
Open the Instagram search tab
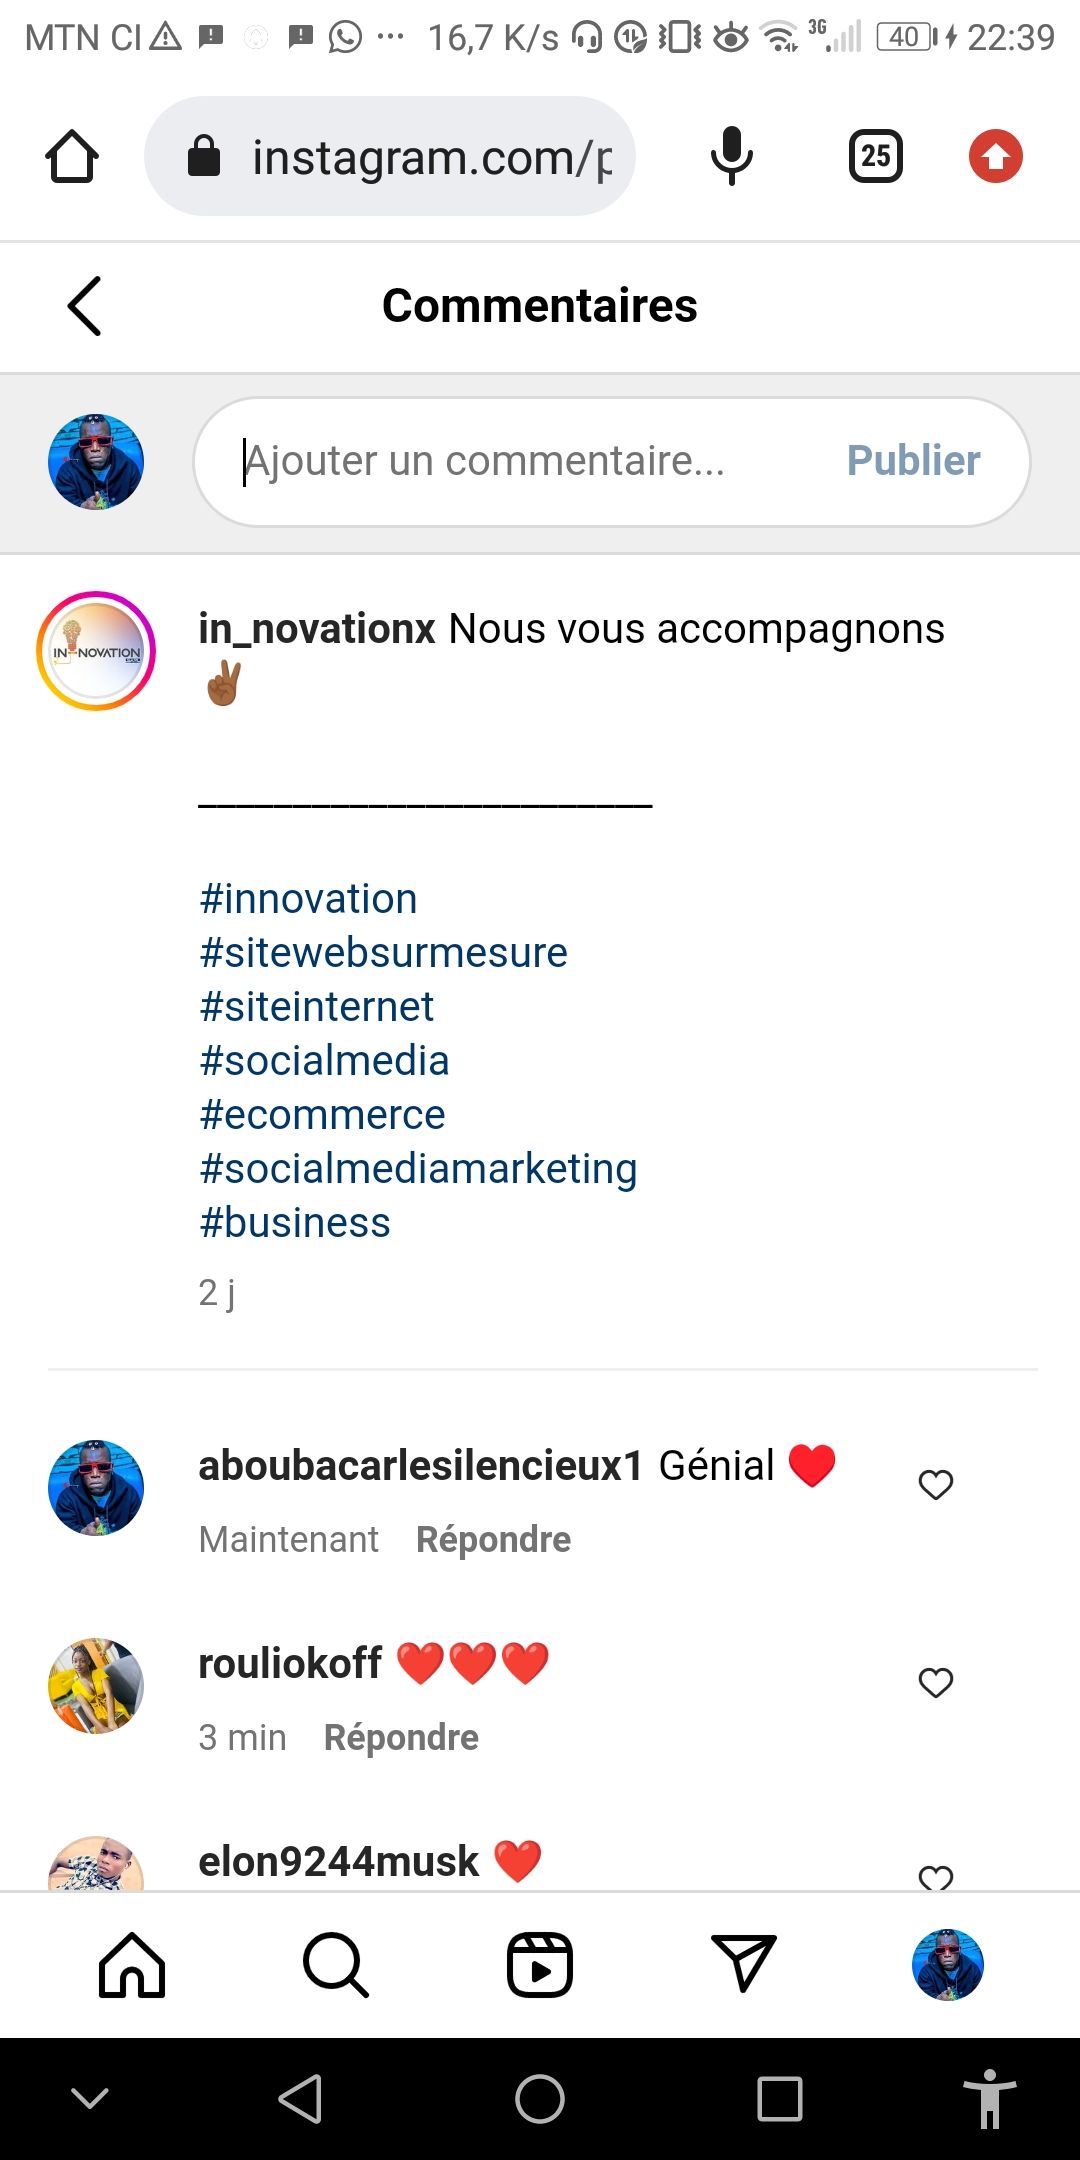[336, 1965]
